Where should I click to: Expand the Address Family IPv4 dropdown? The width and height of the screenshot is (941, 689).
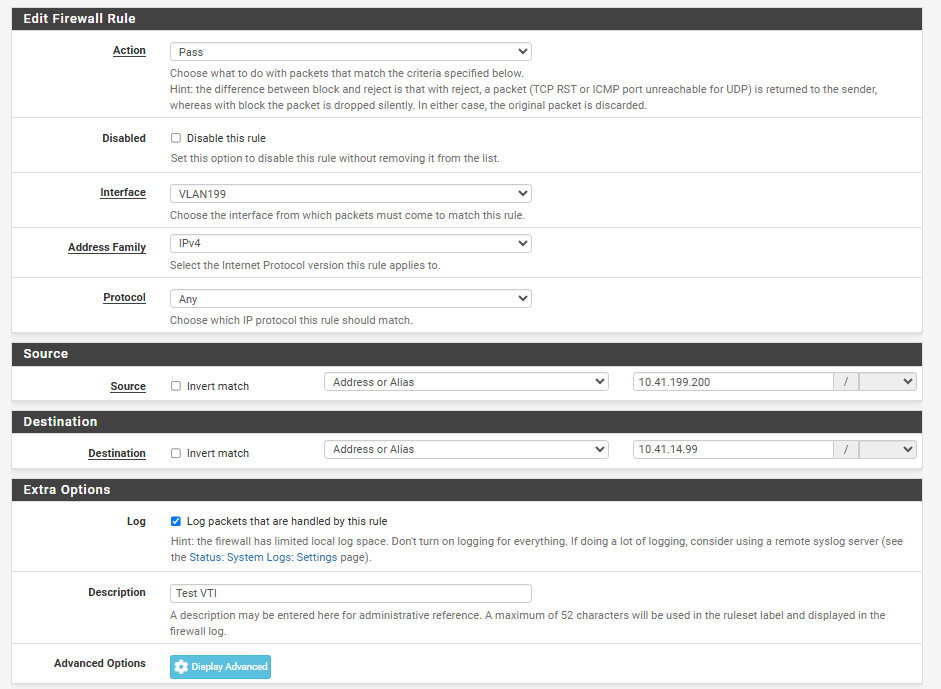350,243
